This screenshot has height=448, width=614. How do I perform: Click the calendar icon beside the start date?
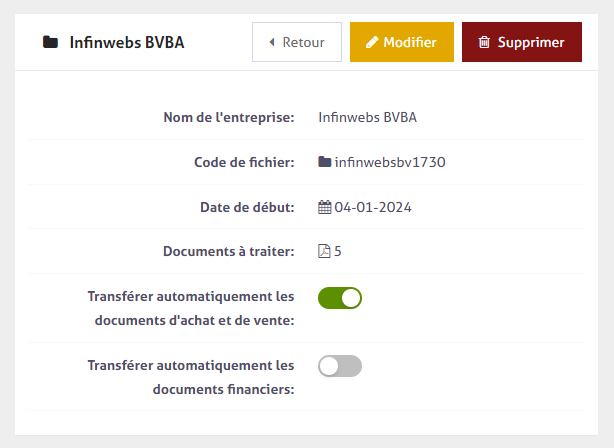coord(324,207)
